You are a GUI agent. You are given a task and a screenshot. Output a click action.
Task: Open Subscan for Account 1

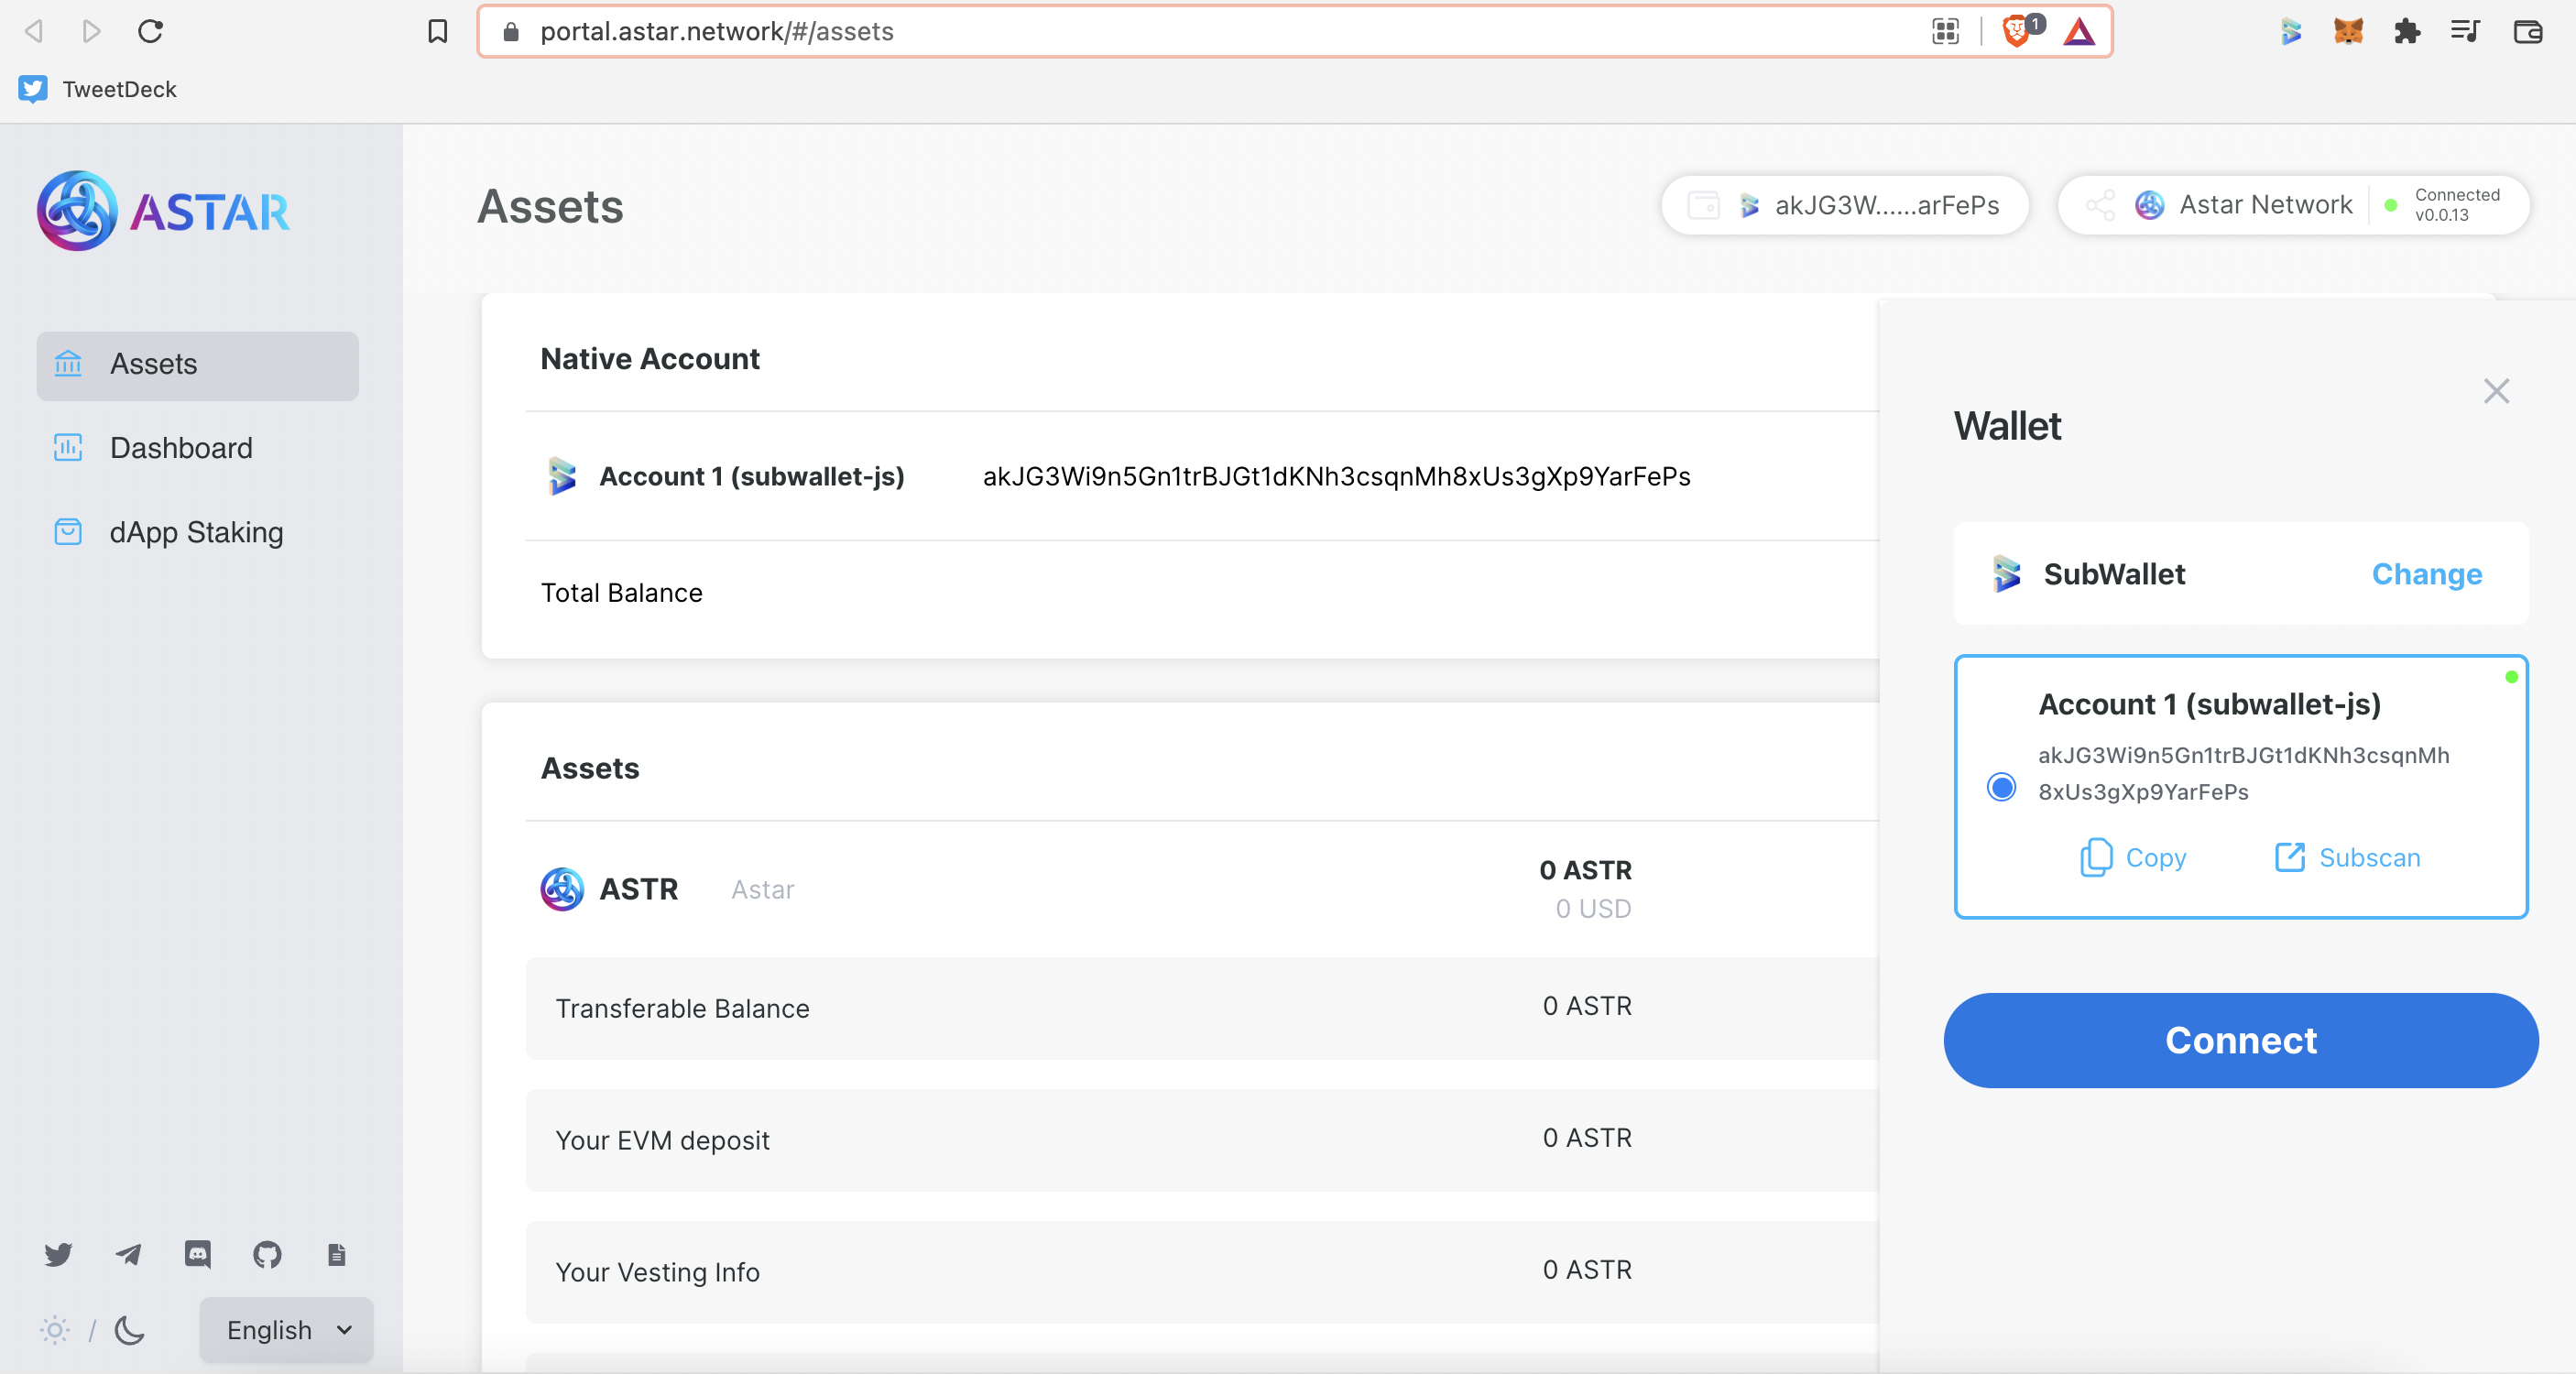tap(2347, 858)
